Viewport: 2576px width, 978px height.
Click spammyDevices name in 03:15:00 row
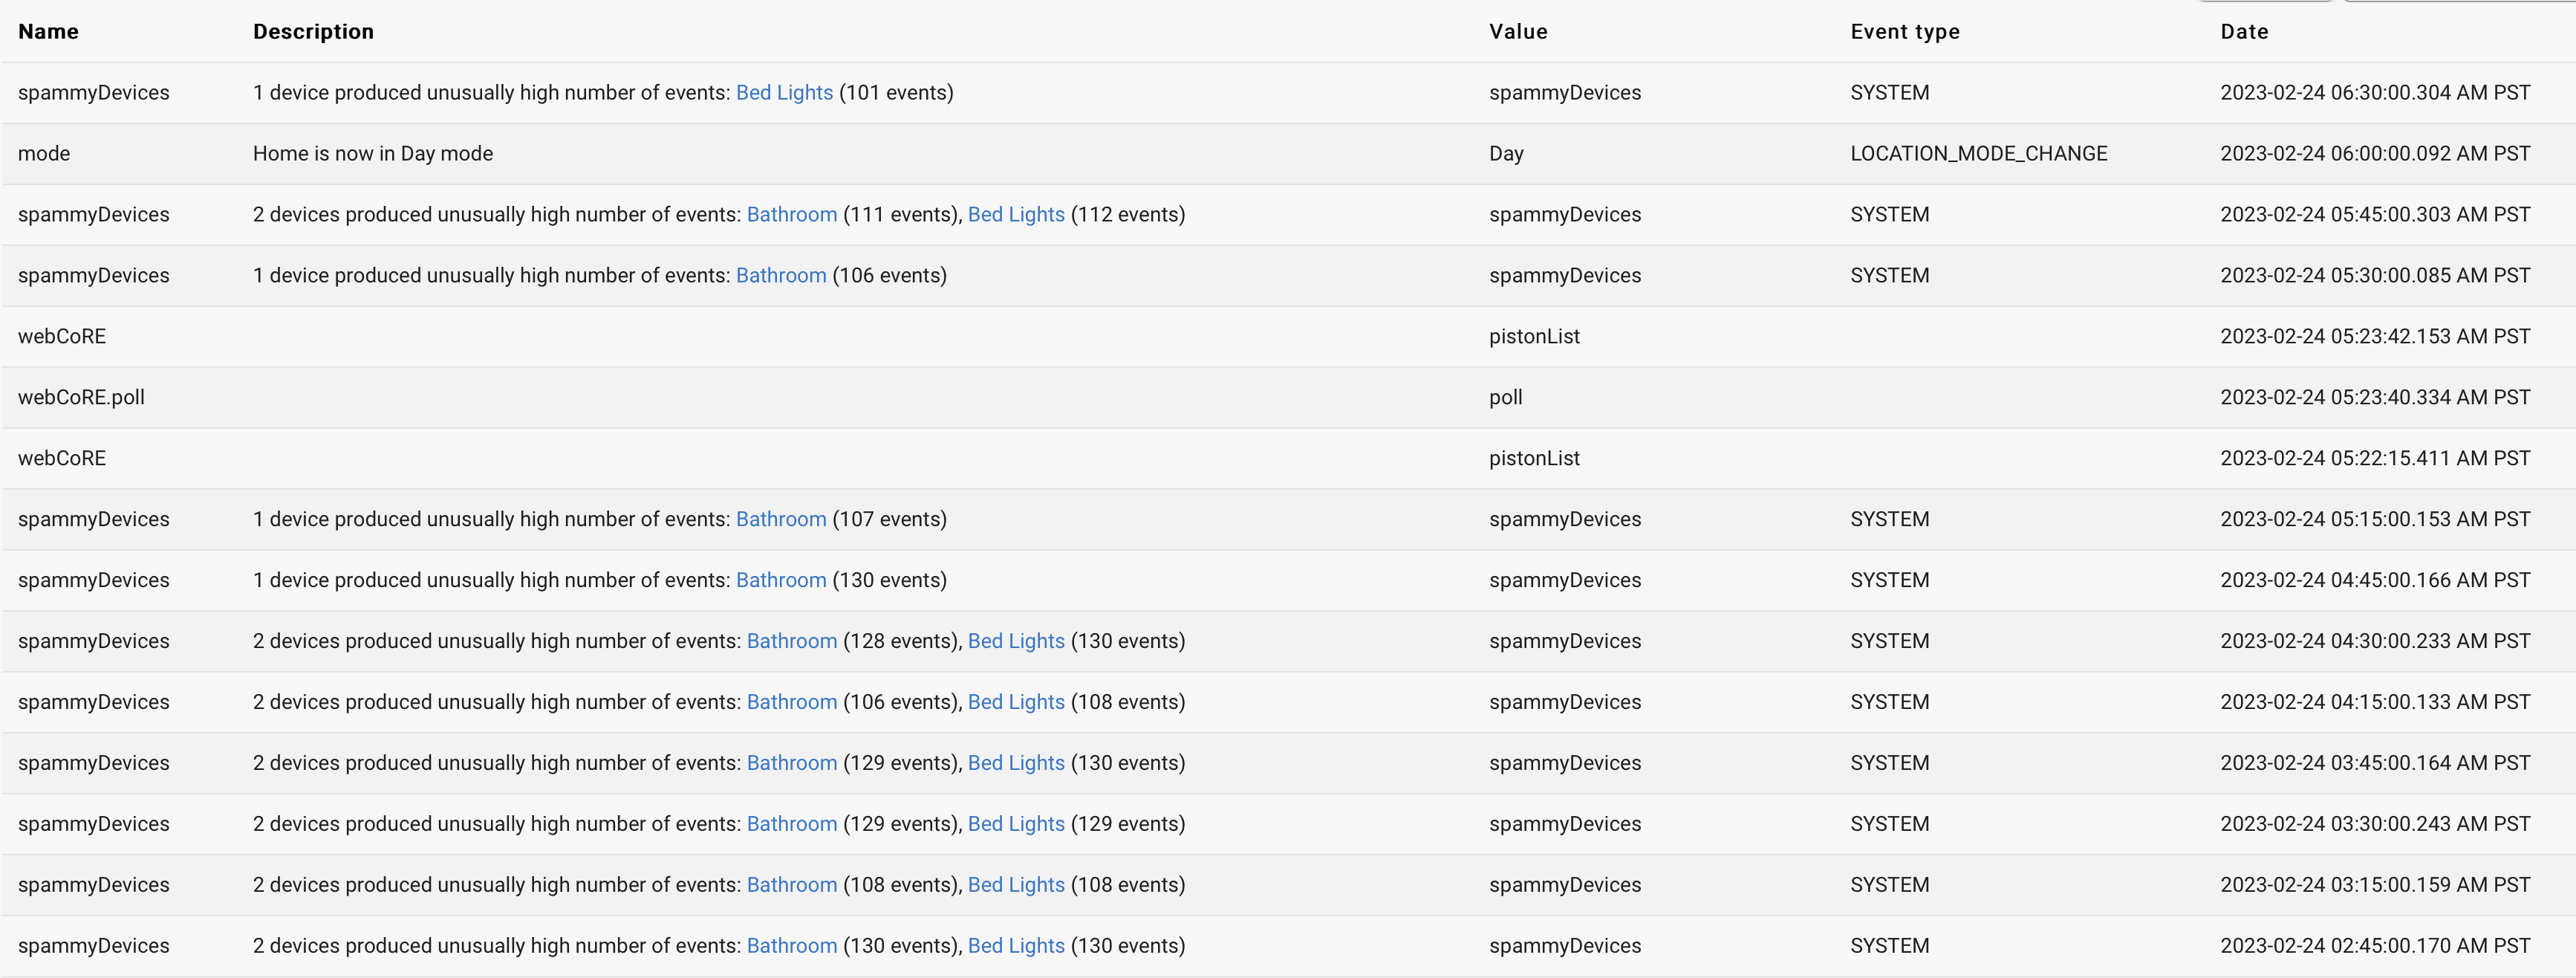(x=94, y=886)
